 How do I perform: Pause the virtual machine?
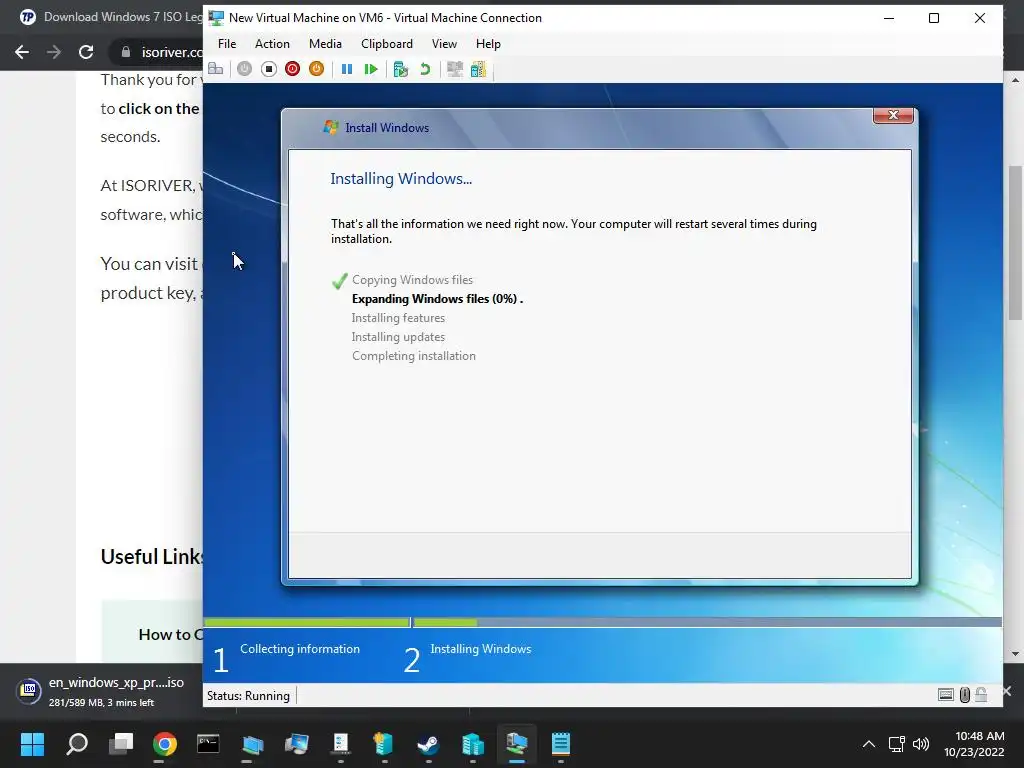point(347,69)
